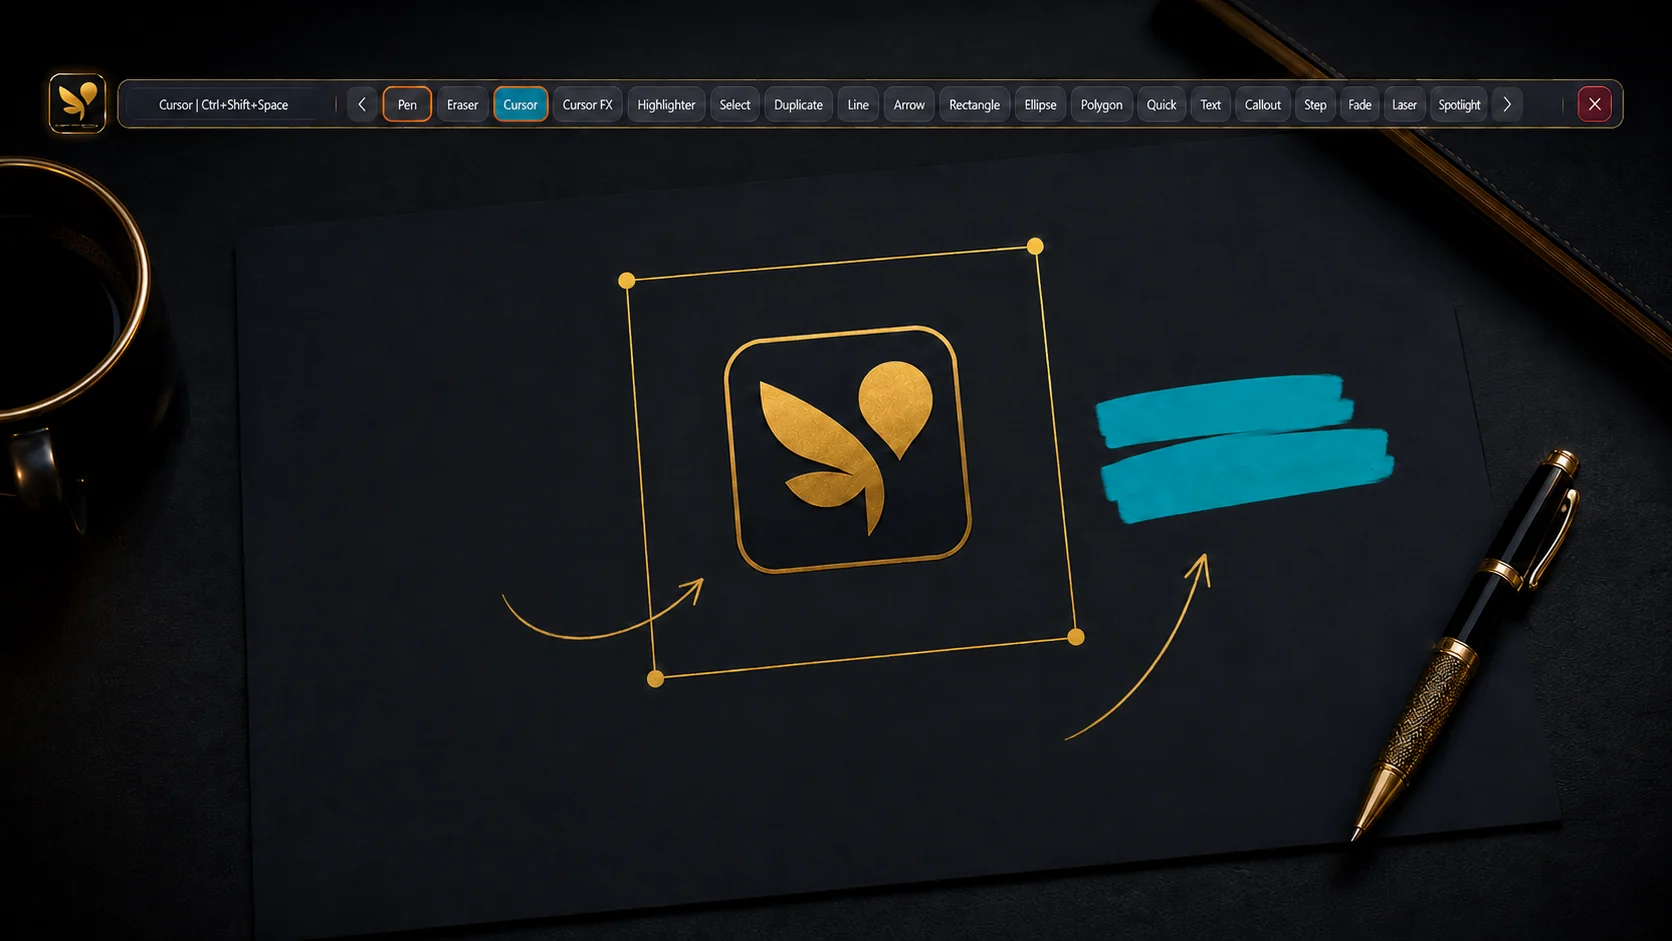The image size is (1672, 941).
Task: Turn on the Laser pointer
Action: point(1404,104)
